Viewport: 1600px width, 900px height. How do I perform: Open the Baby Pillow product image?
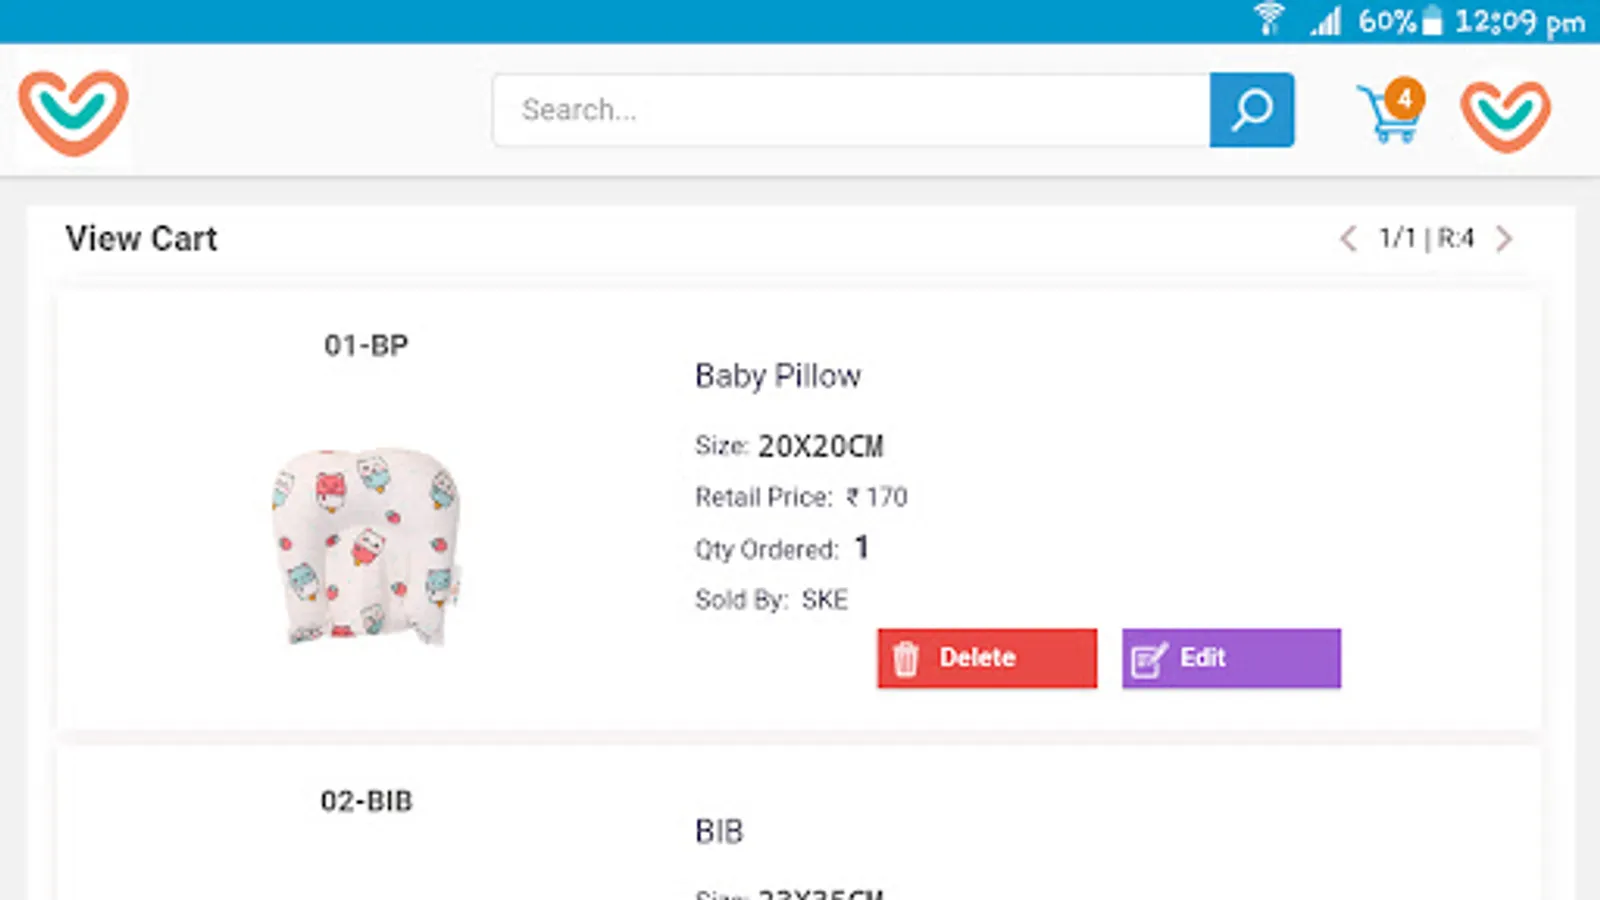tap(366, 545)
